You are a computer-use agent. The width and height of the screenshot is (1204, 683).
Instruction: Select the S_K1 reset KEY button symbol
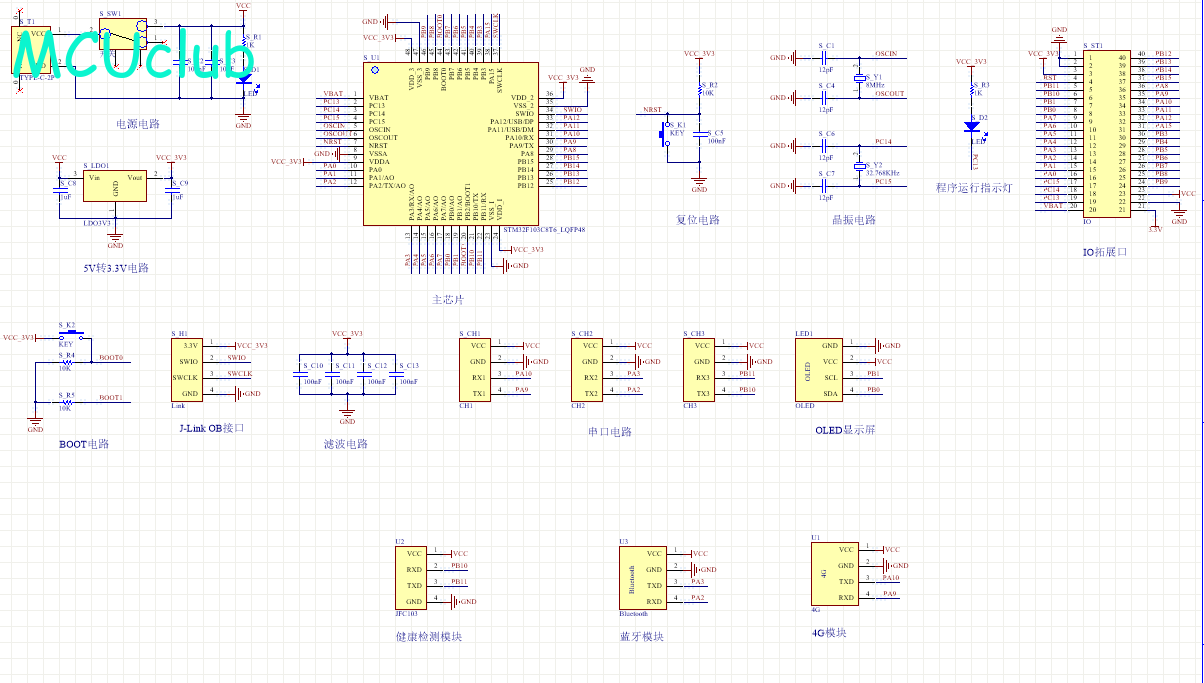pos(665,132)
